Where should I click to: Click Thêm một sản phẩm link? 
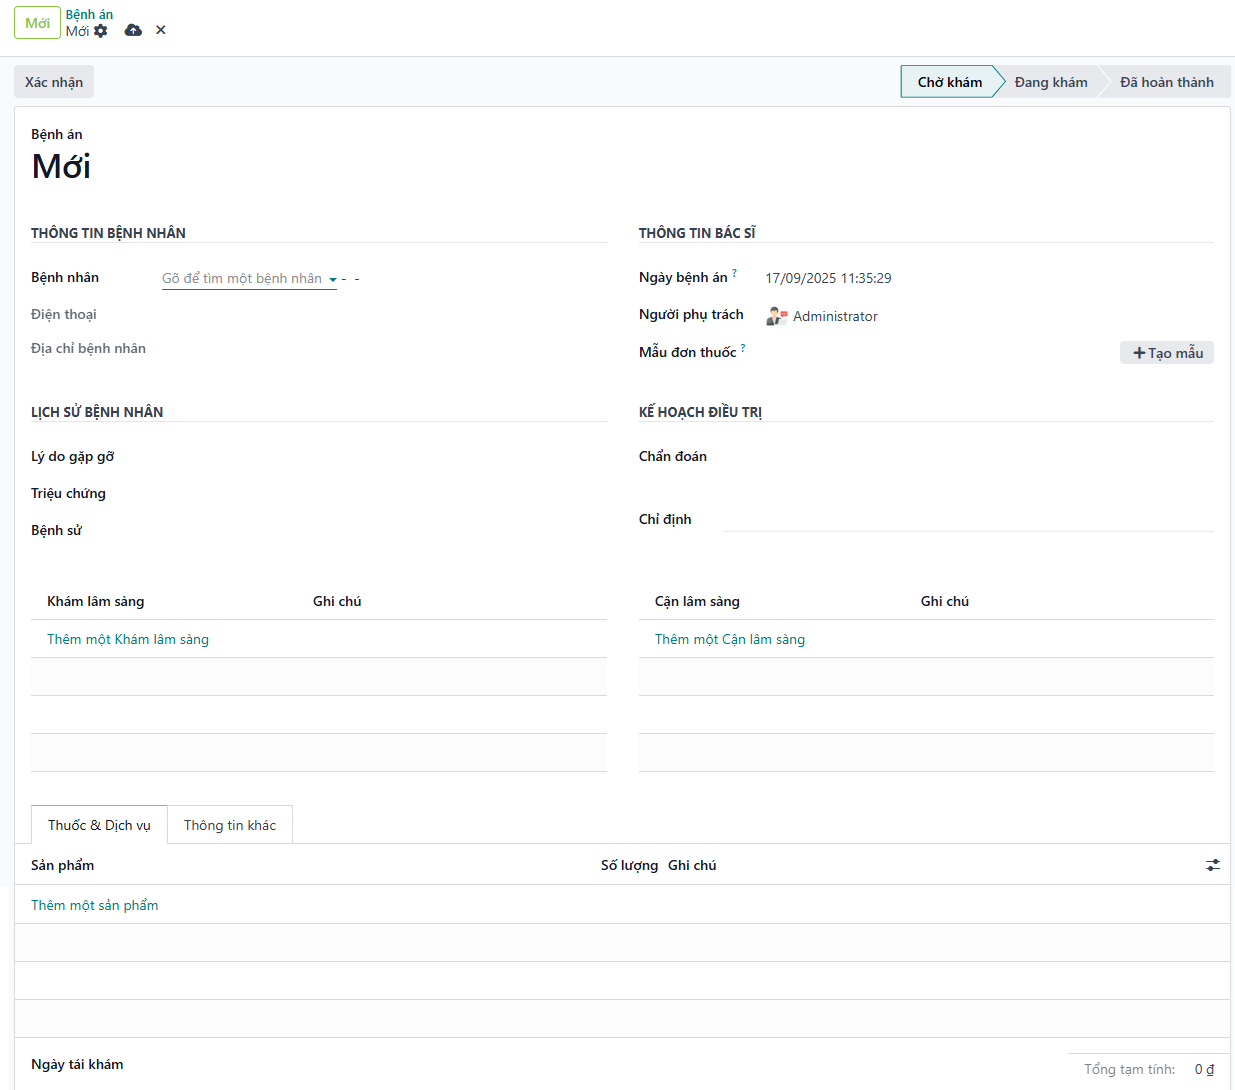(x=95, y=905)
